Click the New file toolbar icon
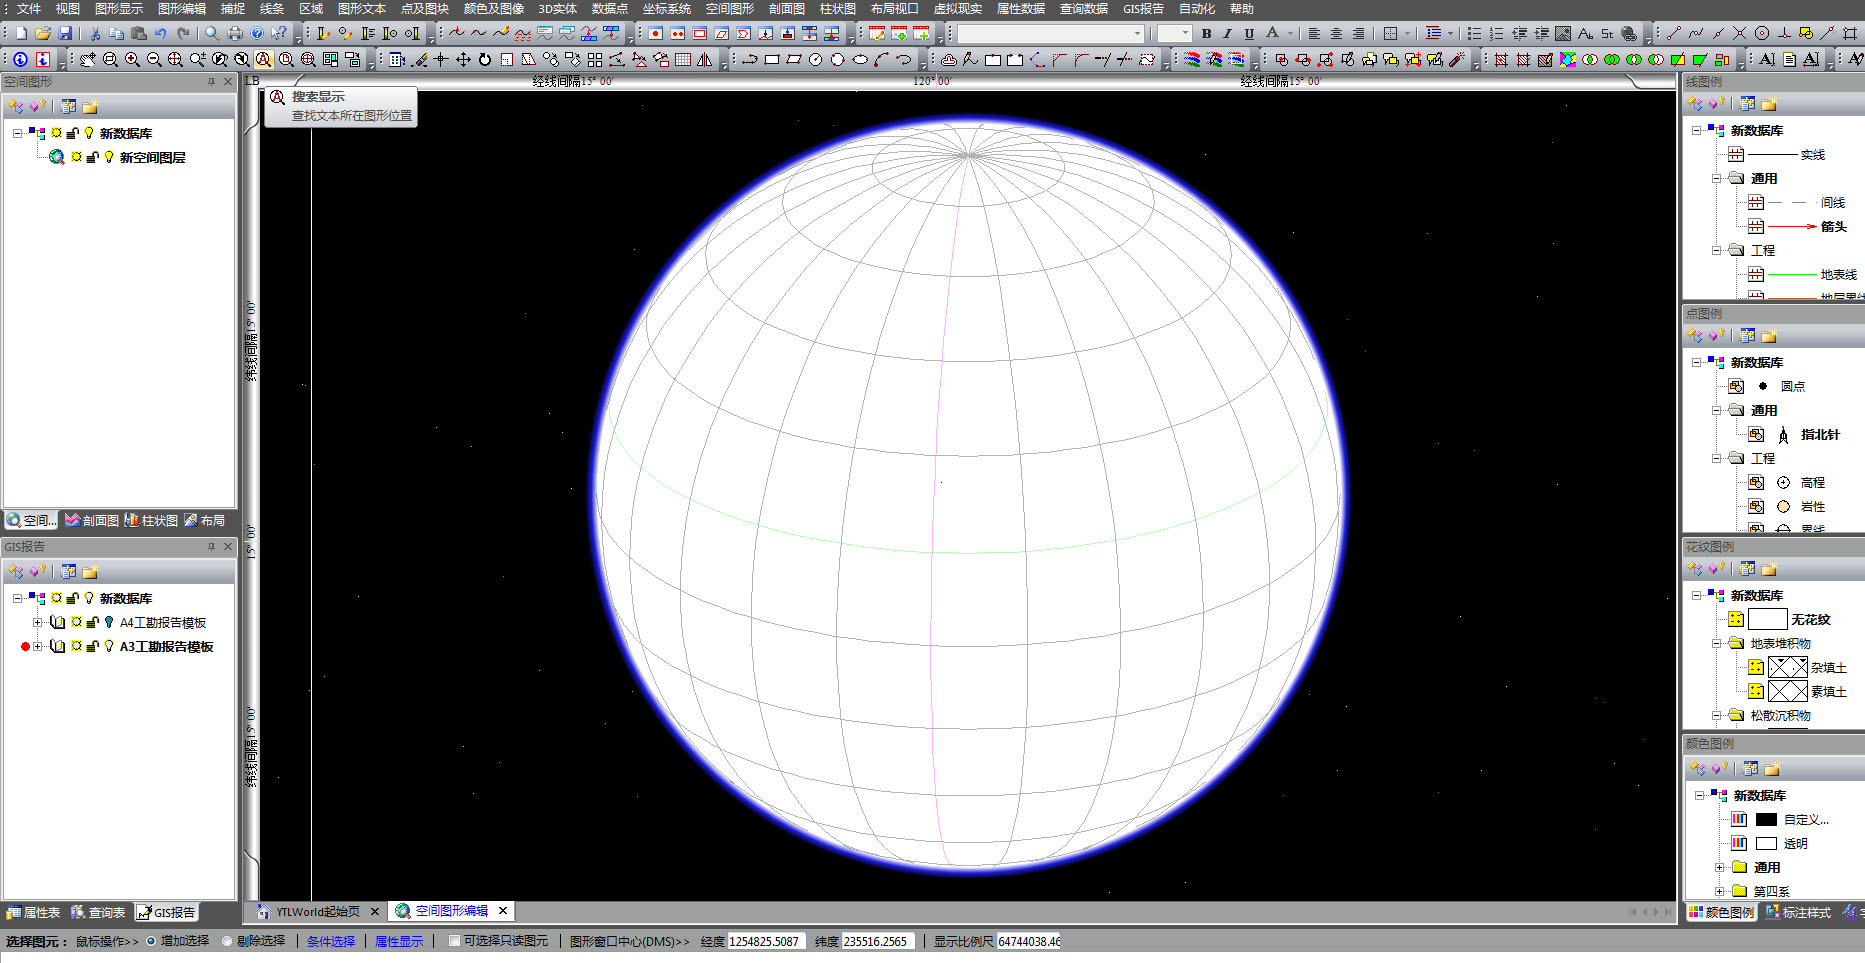Viewport: 1865px width, 963px height. coord(21,33)
